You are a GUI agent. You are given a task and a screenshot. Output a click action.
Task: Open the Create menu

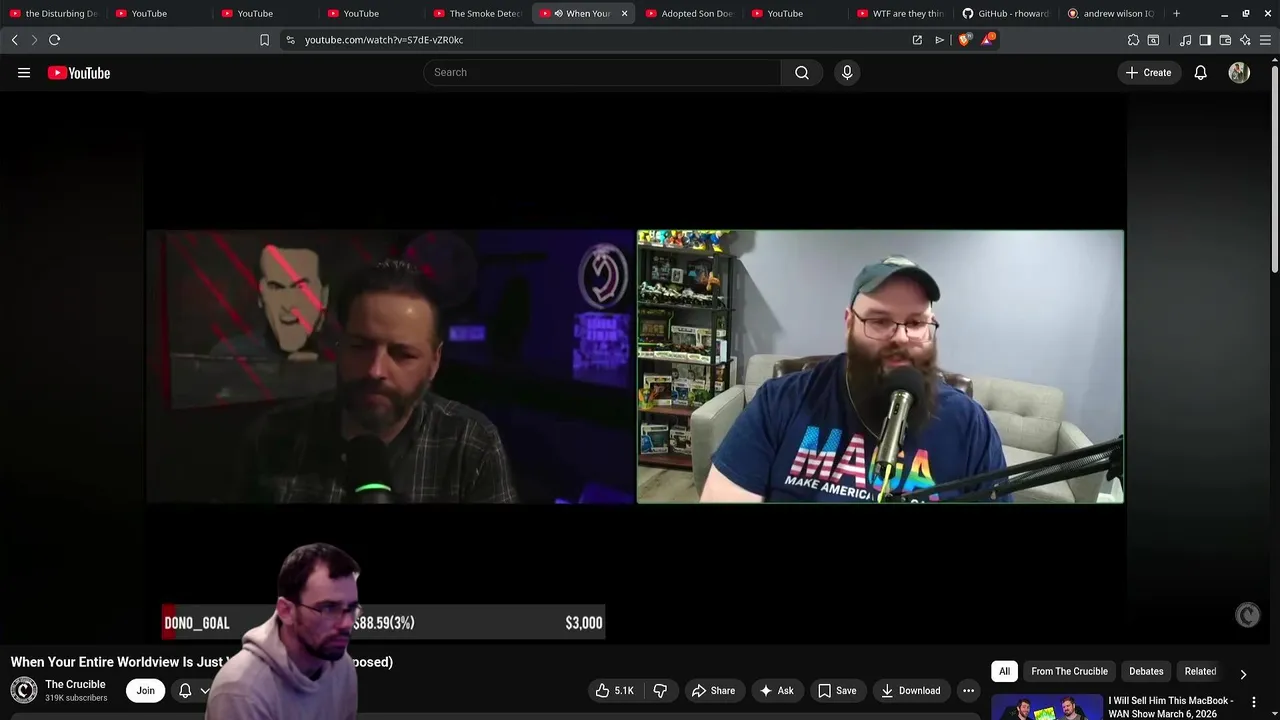click(1148, 72)
